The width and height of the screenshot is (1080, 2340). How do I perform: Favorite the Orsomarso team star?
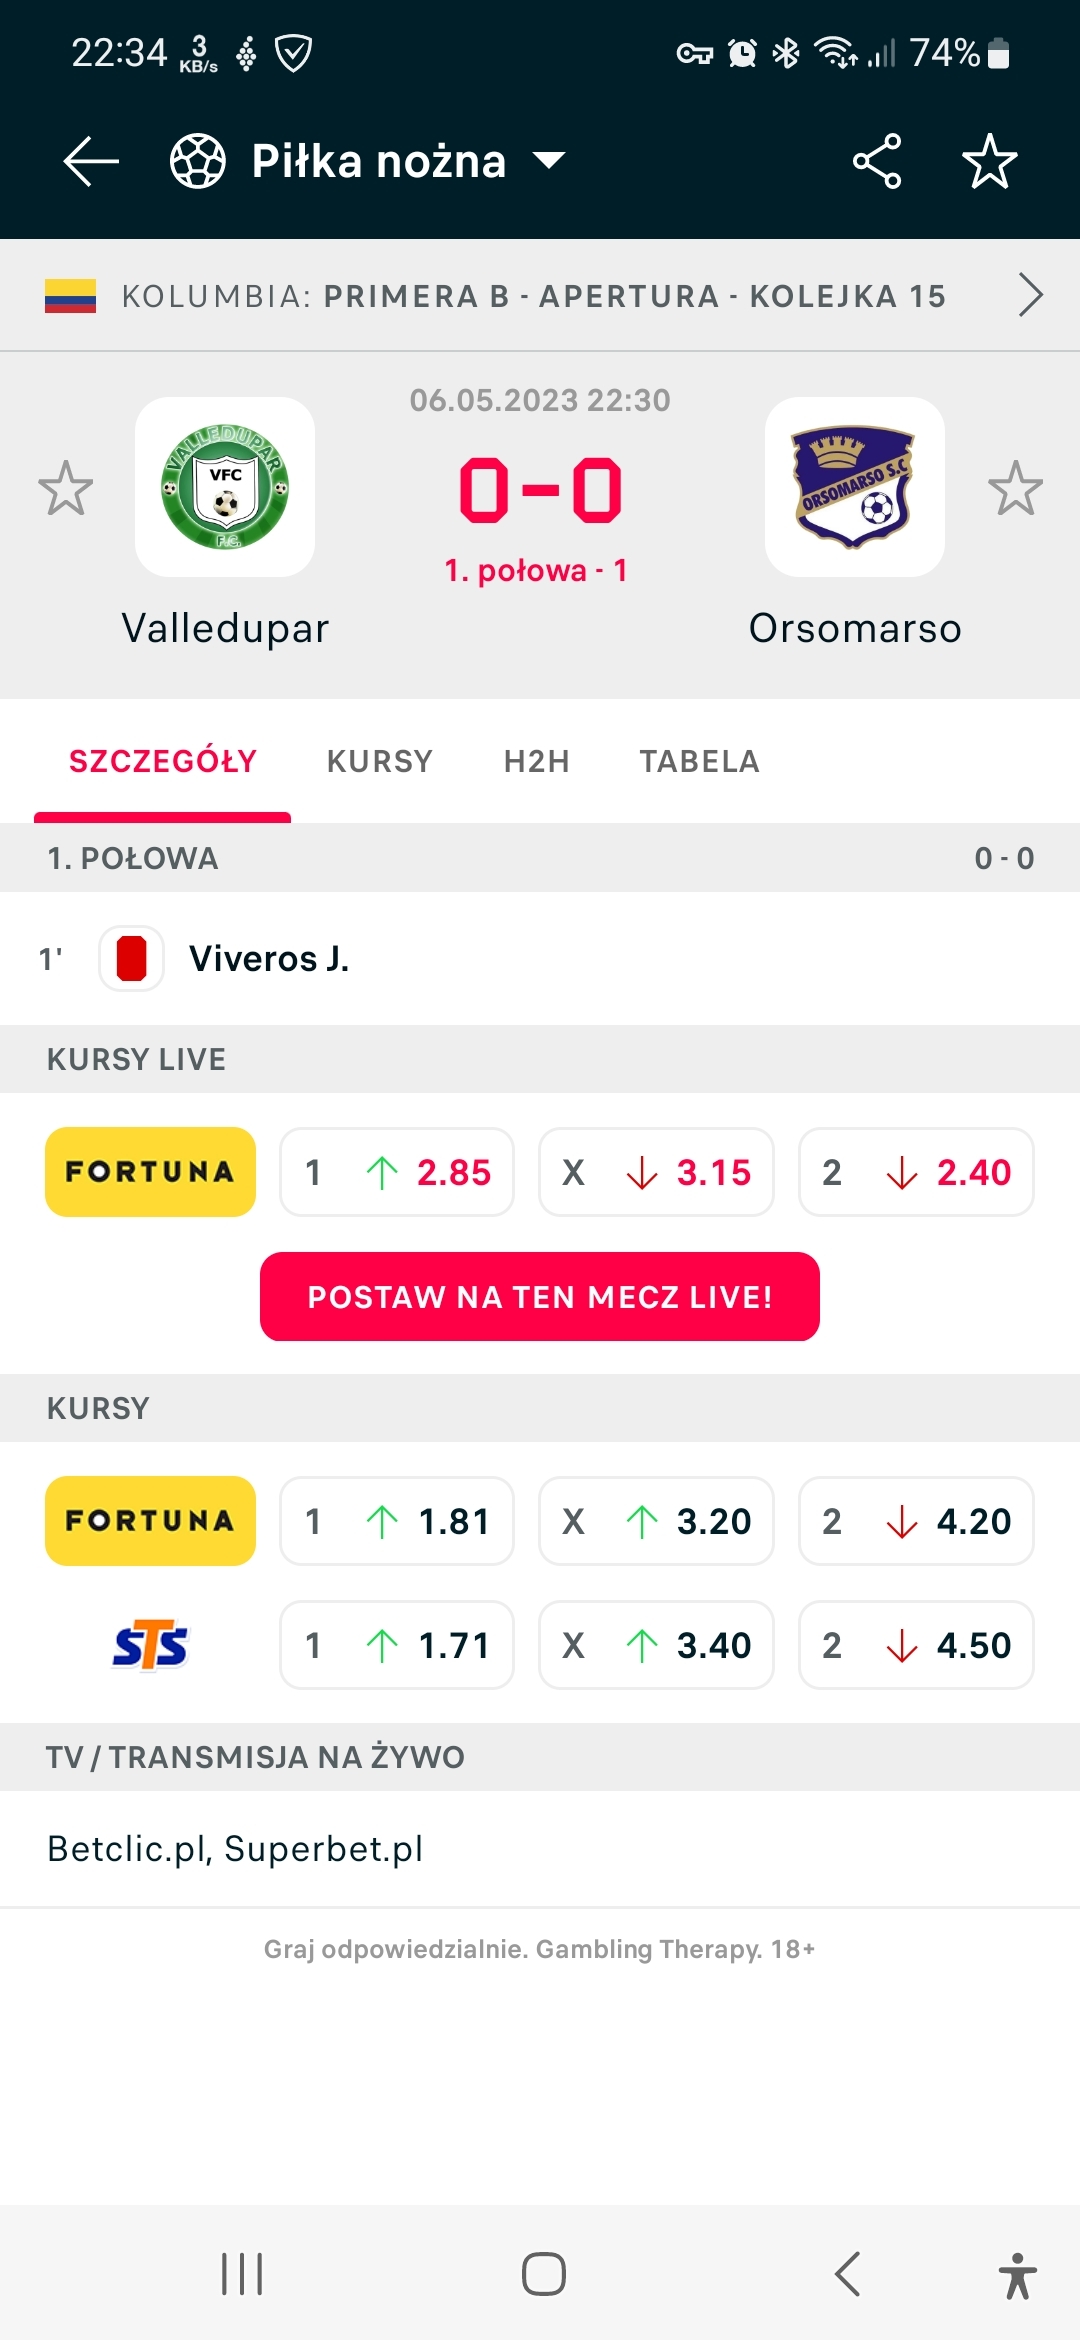tap(1015, 488)
